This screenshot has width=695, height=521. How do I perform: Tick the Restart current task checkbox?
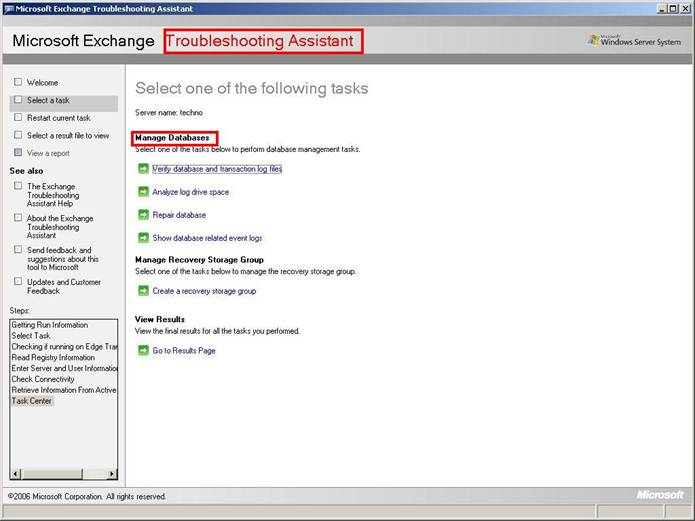tap(18, 118)
